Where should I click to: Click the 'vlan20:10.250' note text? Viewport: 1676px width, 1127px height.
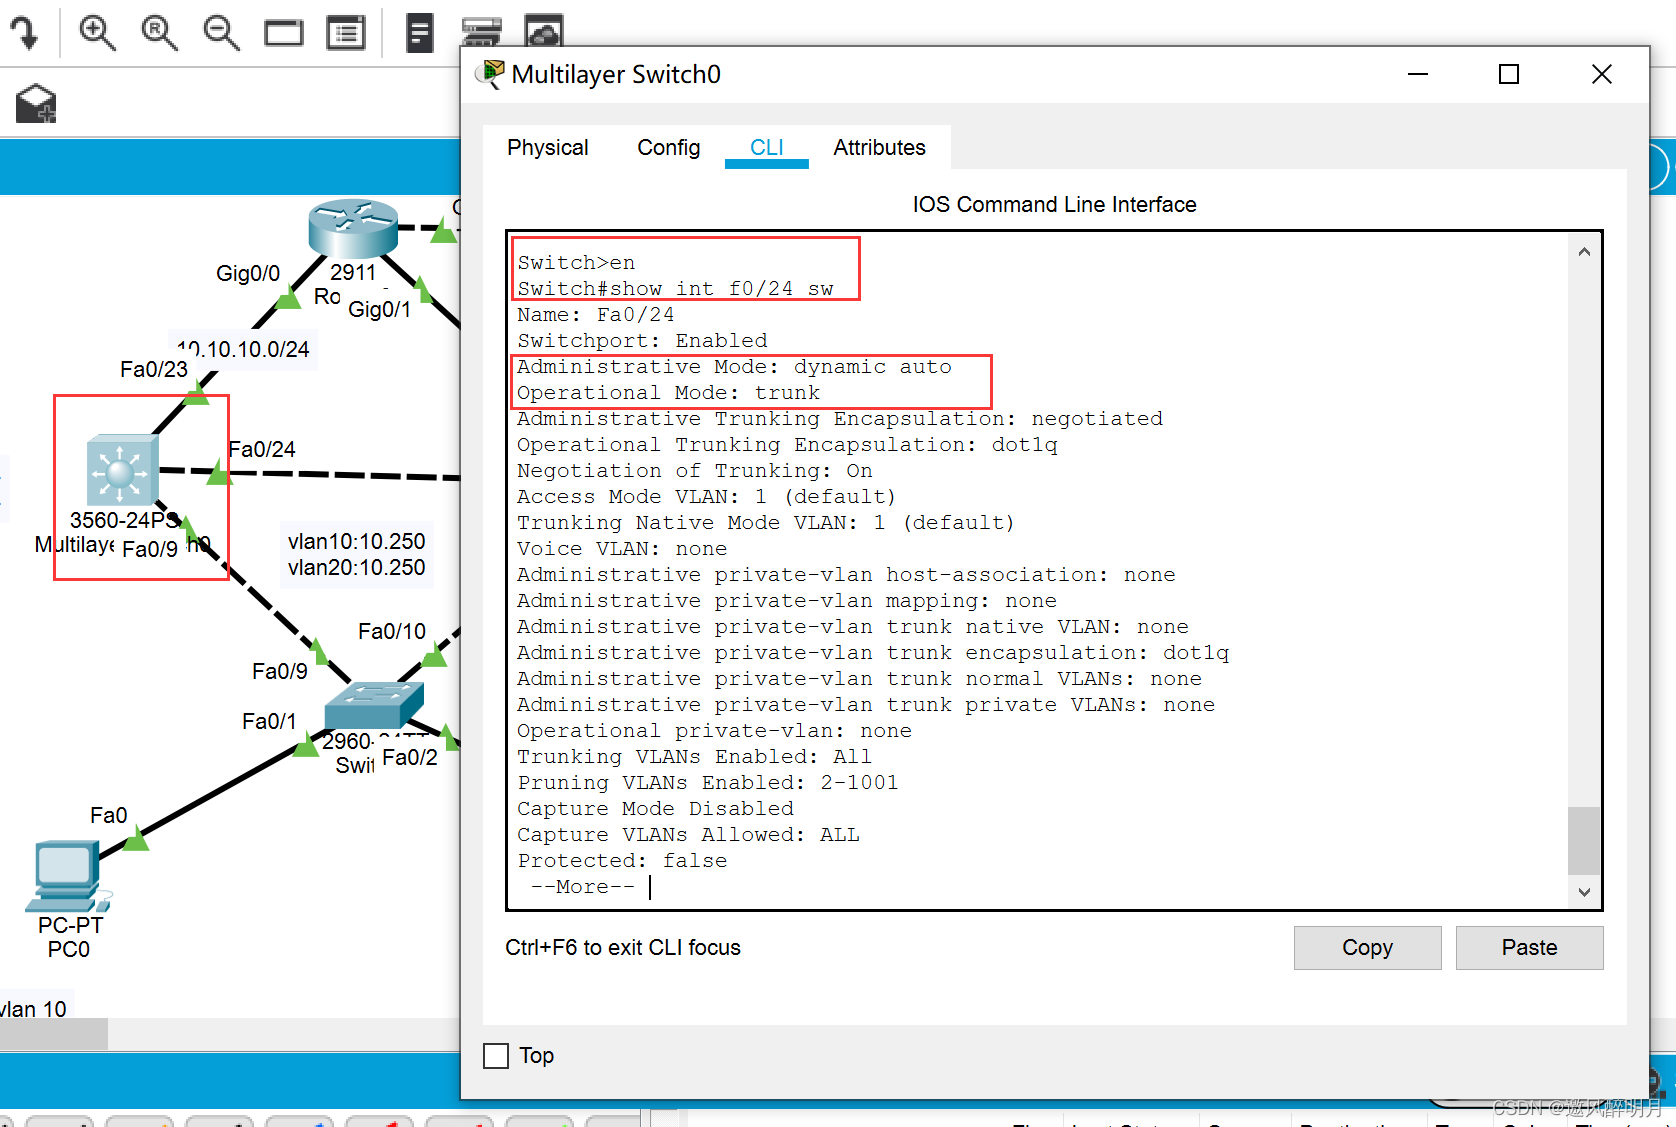(357, 568)
